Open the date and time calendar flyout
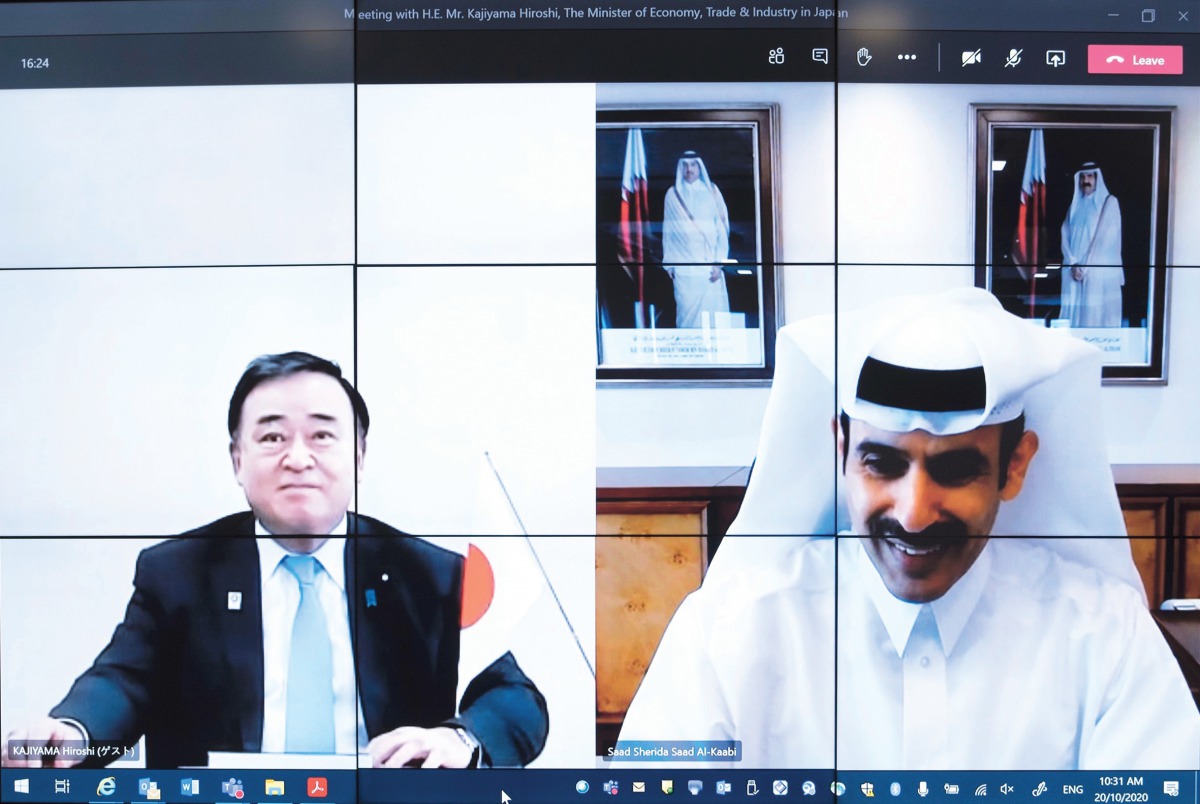Image resolution: width=1200 pixels, height=804 pixels. (x=1120, y=788)
